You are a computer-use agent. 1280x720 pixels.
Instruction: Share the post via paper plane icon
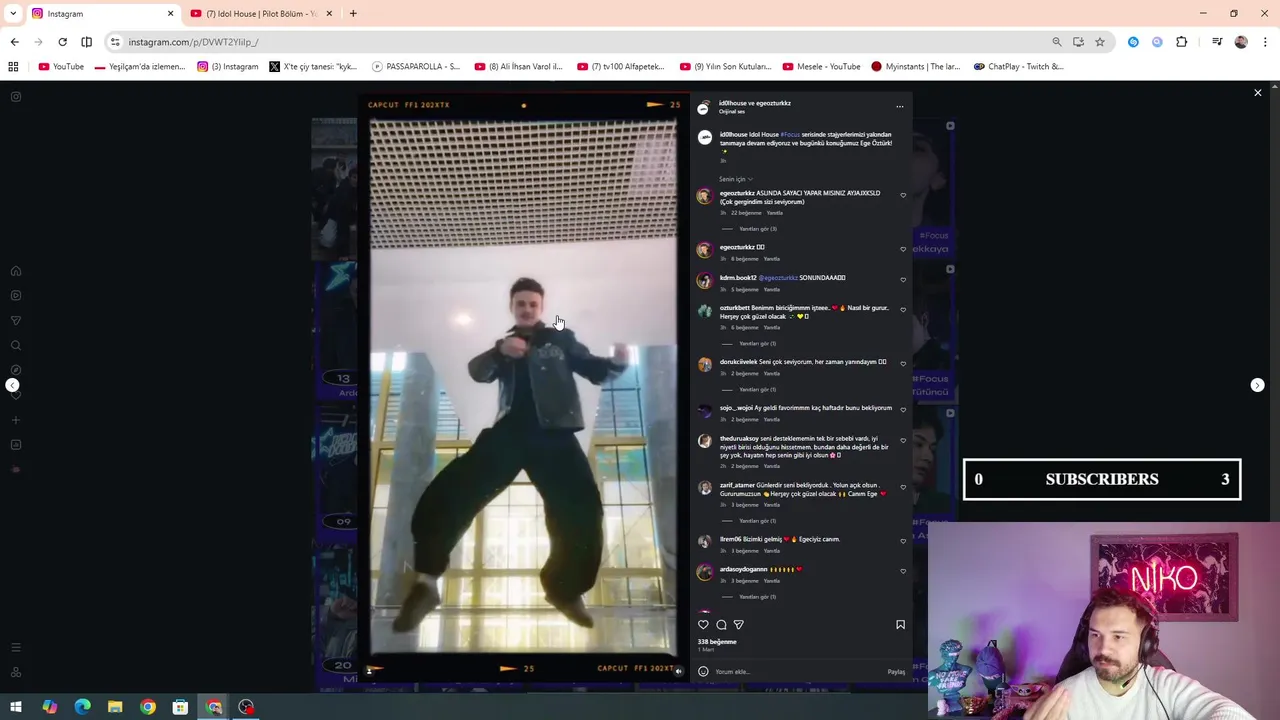739,625
